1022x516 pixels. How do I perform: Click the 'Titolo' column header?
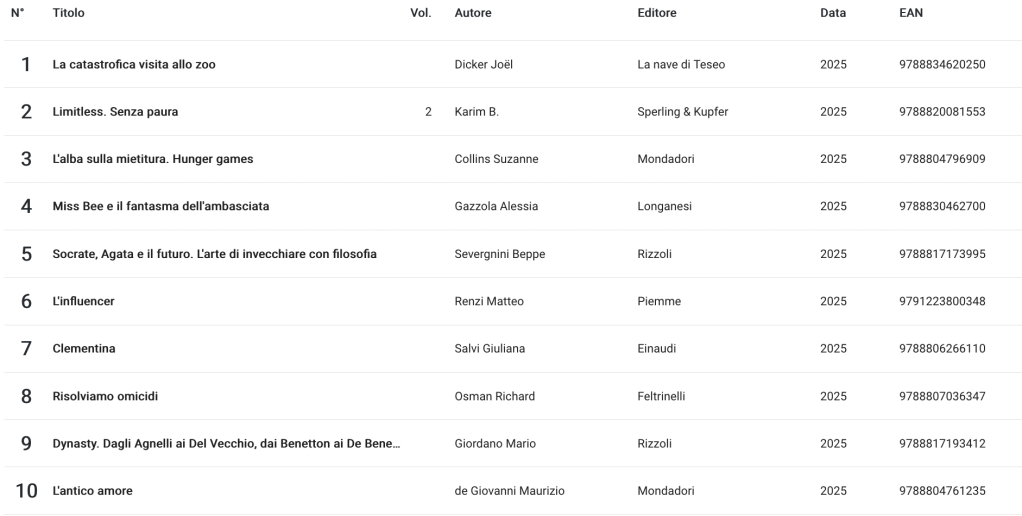coord(69,13)
